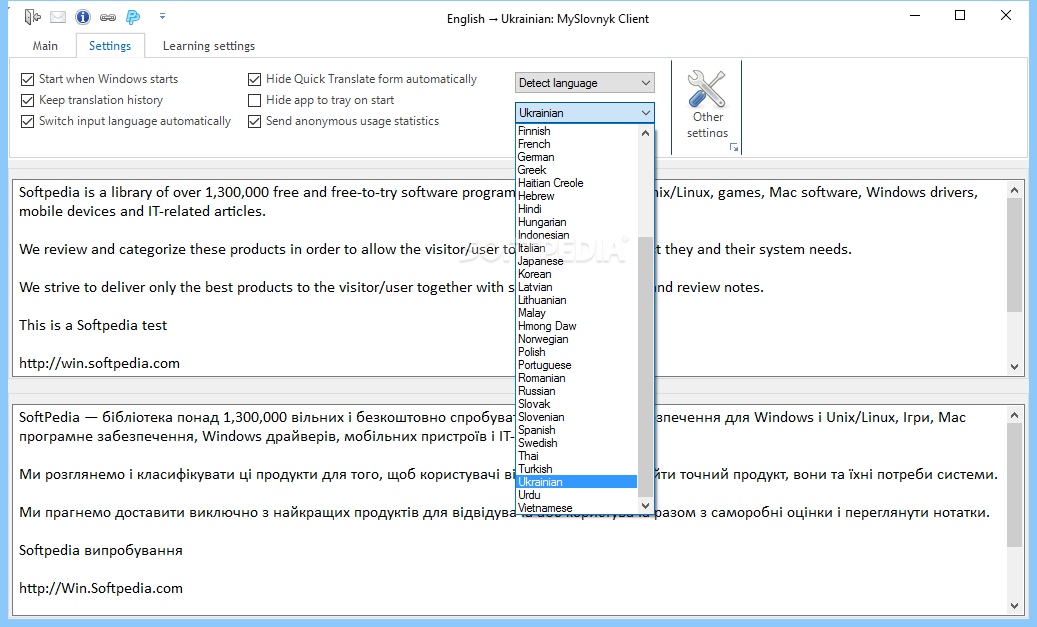This screenshot has width=1037, height=627.
Task: Toggle Hide Quick Translate form automatically
Action: click(x=362, y=79)
